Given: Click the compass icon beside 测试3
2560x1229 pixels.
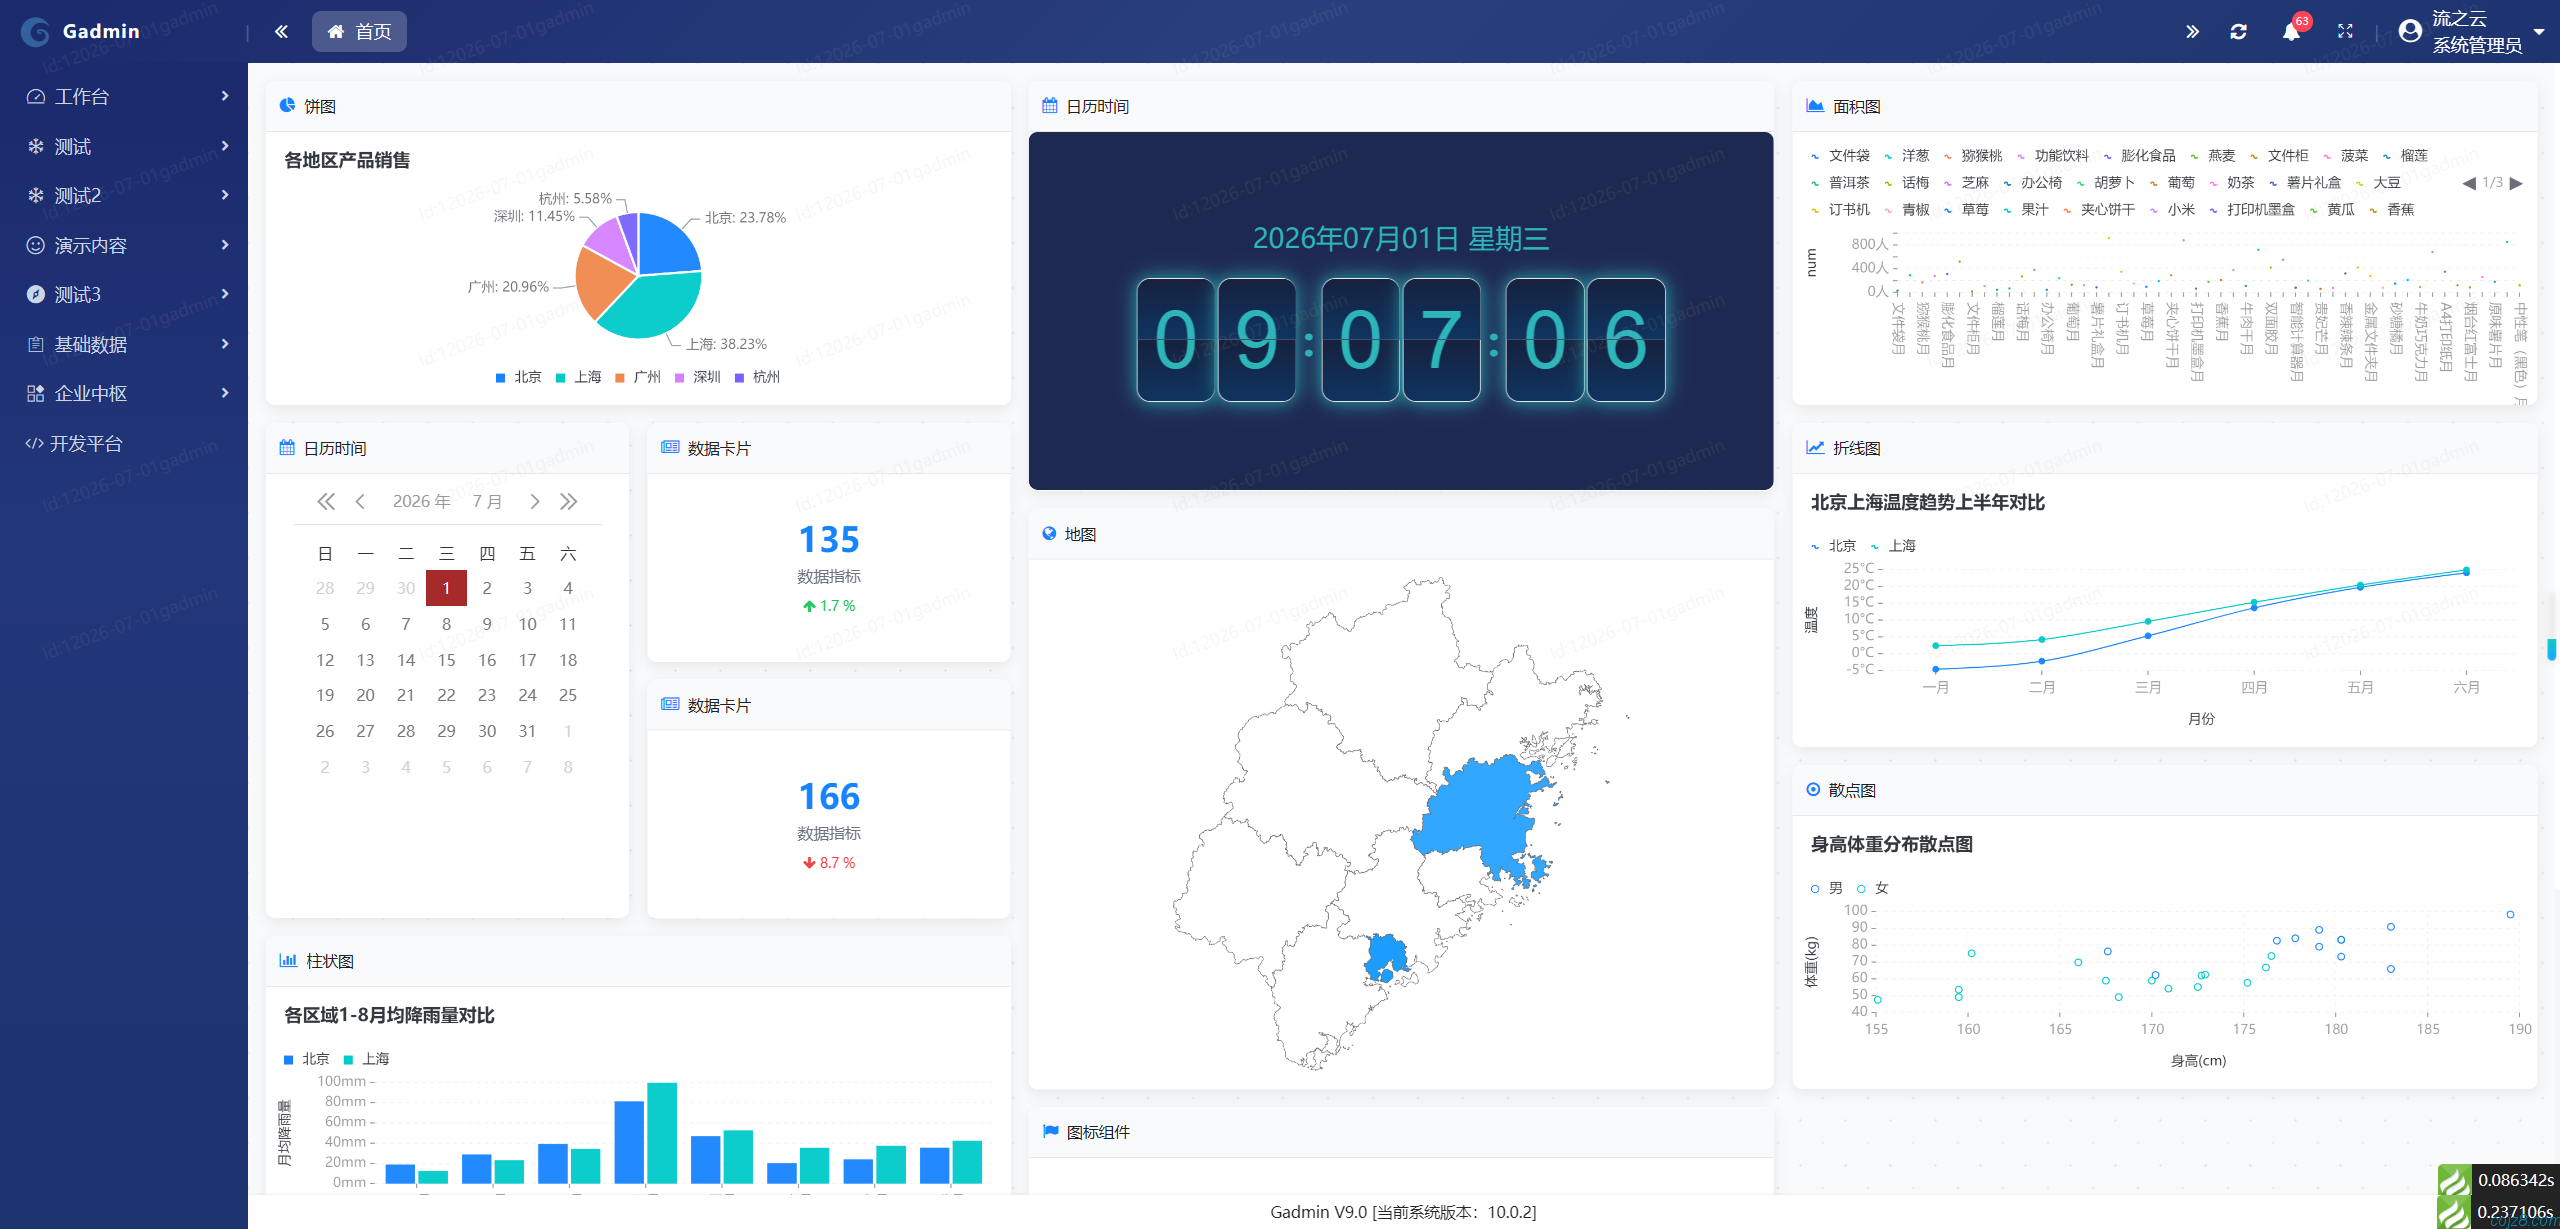Looking at the screenshot, I should click(36, 294).
